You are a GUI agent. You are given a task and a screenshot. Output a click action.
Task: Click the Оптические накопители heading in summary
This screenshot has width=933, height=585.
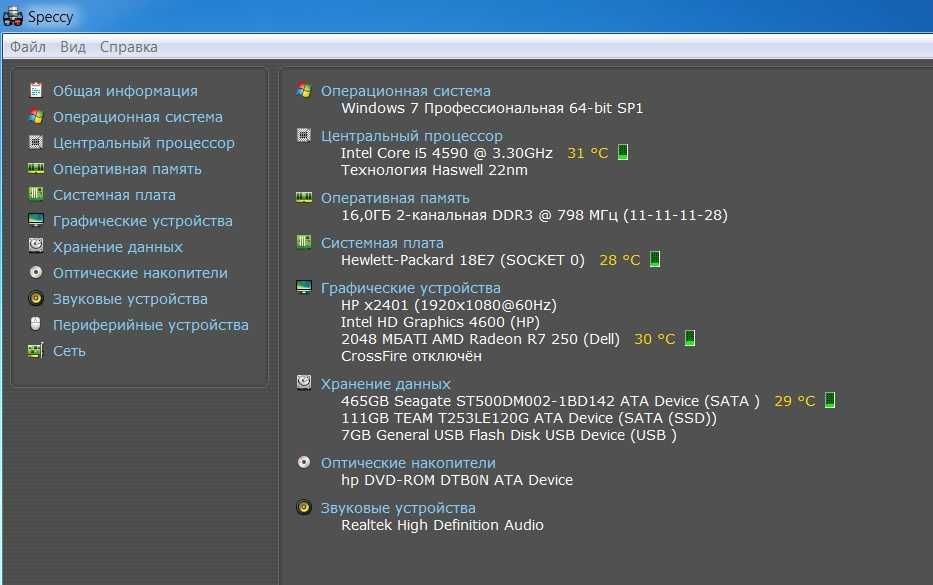pyautogui.click(x=408, y=463)
